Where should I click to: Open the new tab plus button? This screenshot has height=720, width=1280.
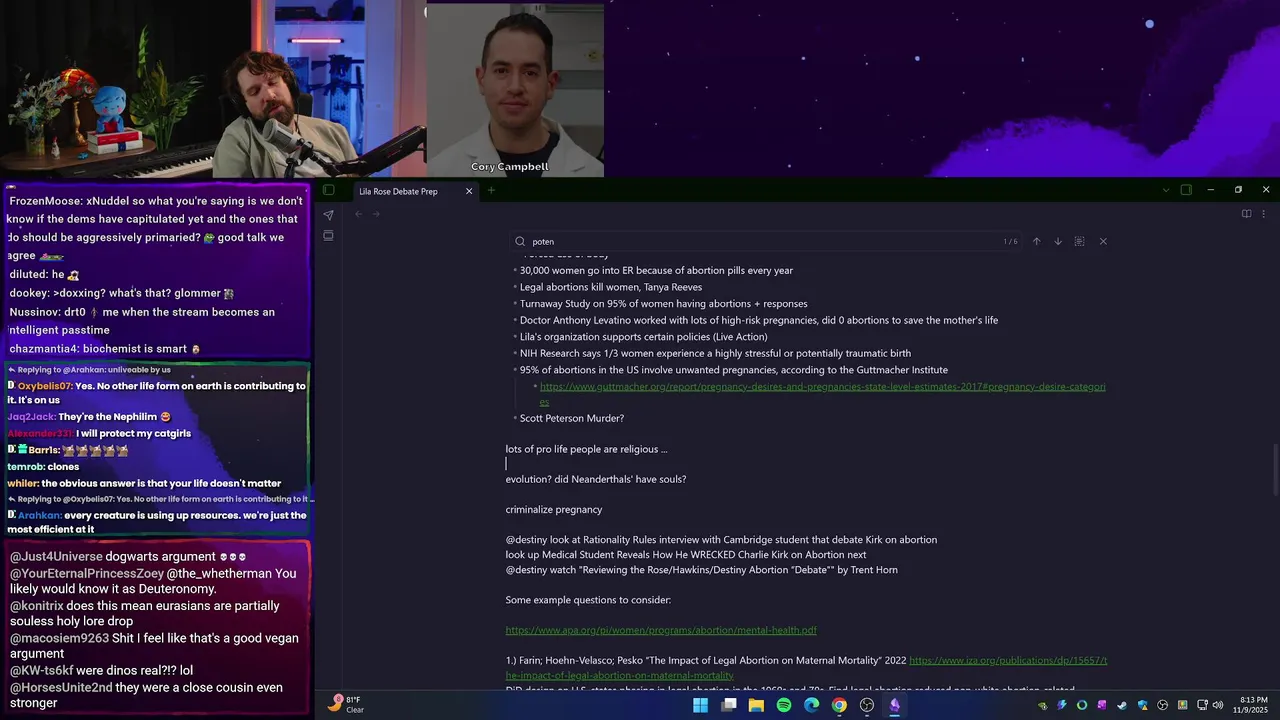(491, 190)
